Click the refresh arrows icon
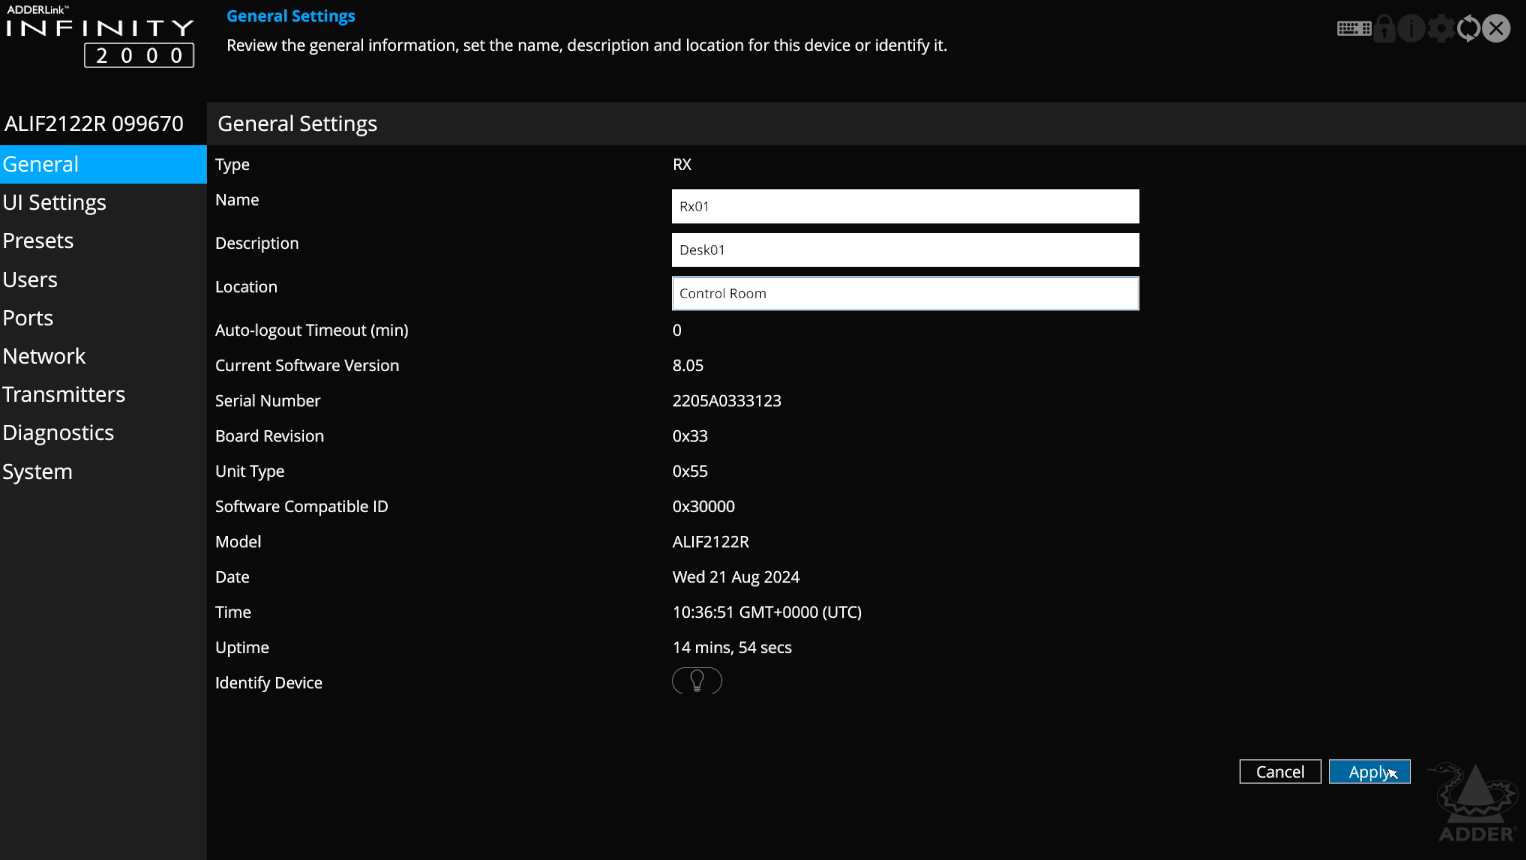This screenshot has width=1526, height=860. click(x=1468, y=28)
